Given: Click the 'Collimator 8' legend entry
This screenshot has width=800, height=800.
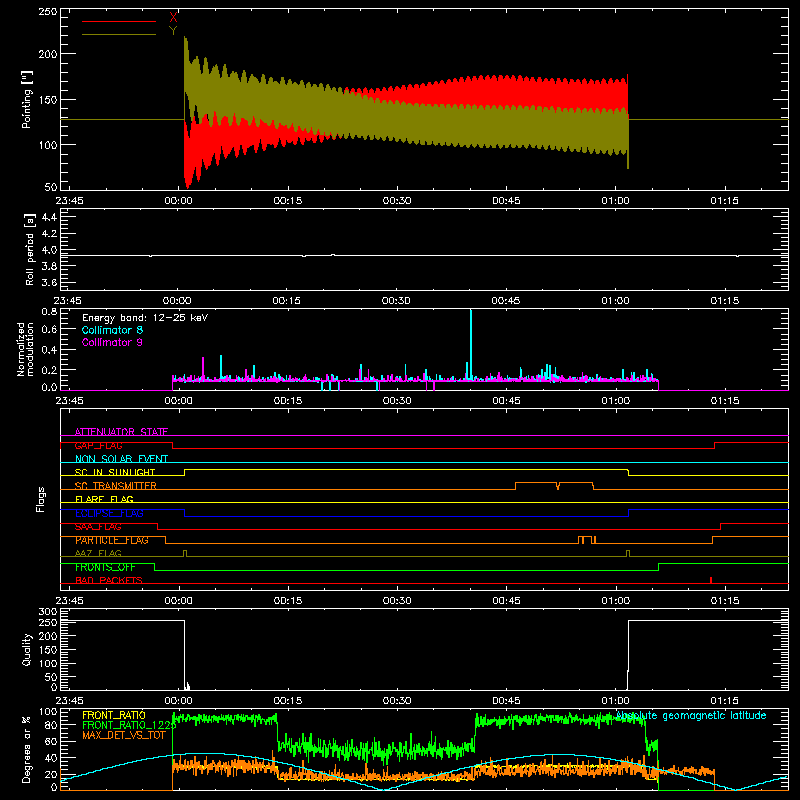Looking at the screenshot, I should [112, 330].
